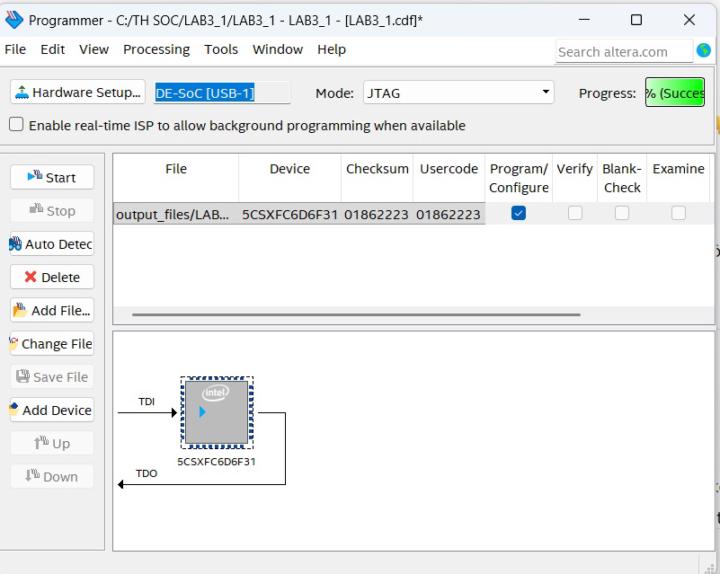The width and height of the screenshot is (720, 574).
Task: Click the Usercode value 01862223
Action: point(448,214)
